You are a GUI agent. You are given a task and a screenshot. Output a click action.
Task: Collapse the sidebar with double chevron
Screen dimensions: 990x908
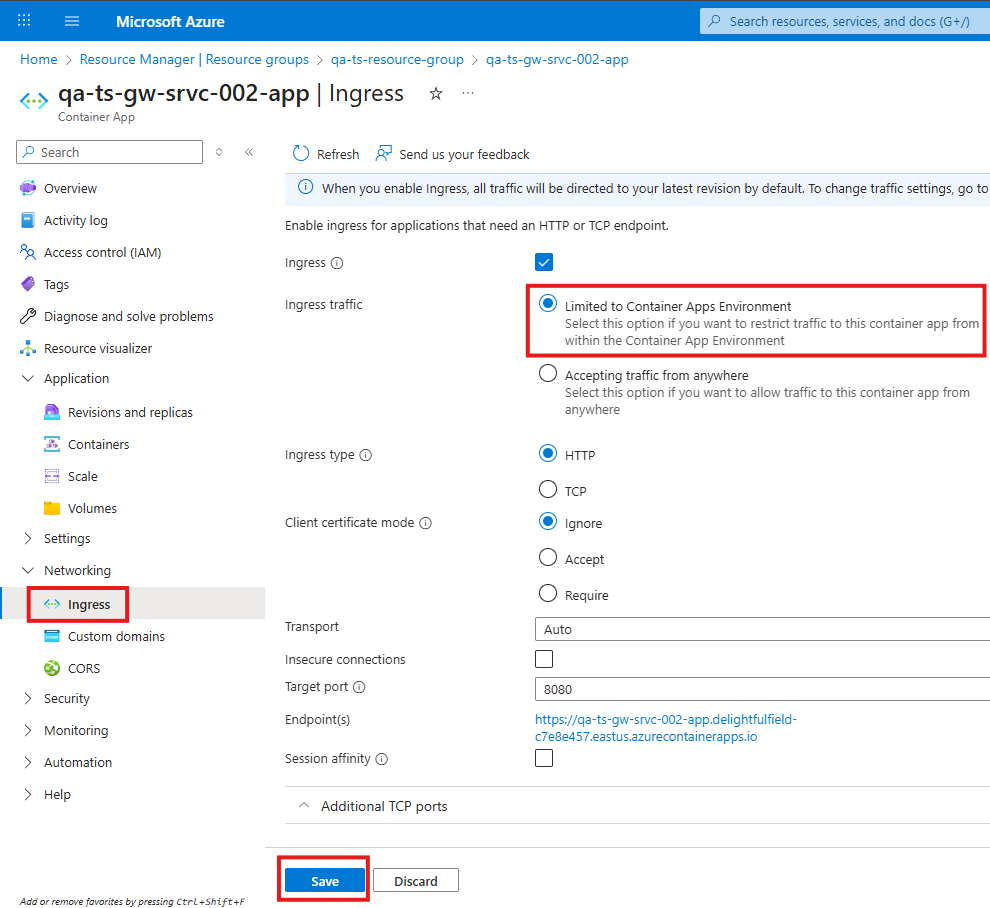pyautogui.click(x=249, y=152)
